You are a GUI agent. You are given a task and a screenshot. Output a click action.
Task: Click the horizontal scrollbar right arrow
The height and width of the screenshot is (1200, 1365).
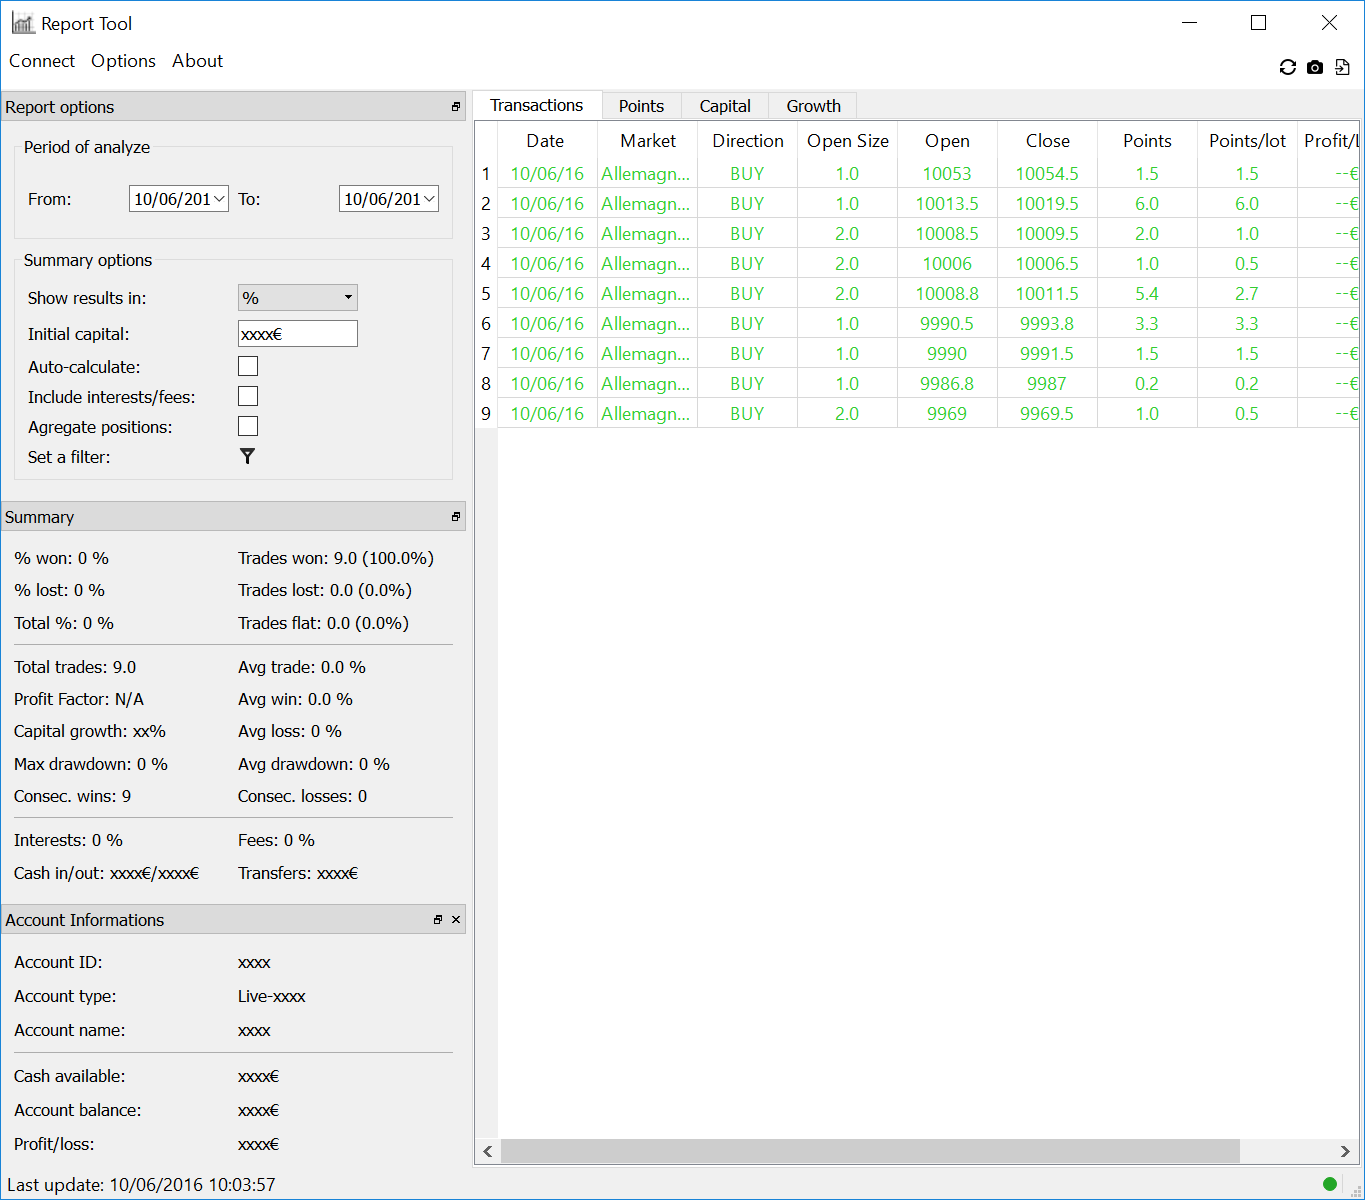(1345, 1151)
